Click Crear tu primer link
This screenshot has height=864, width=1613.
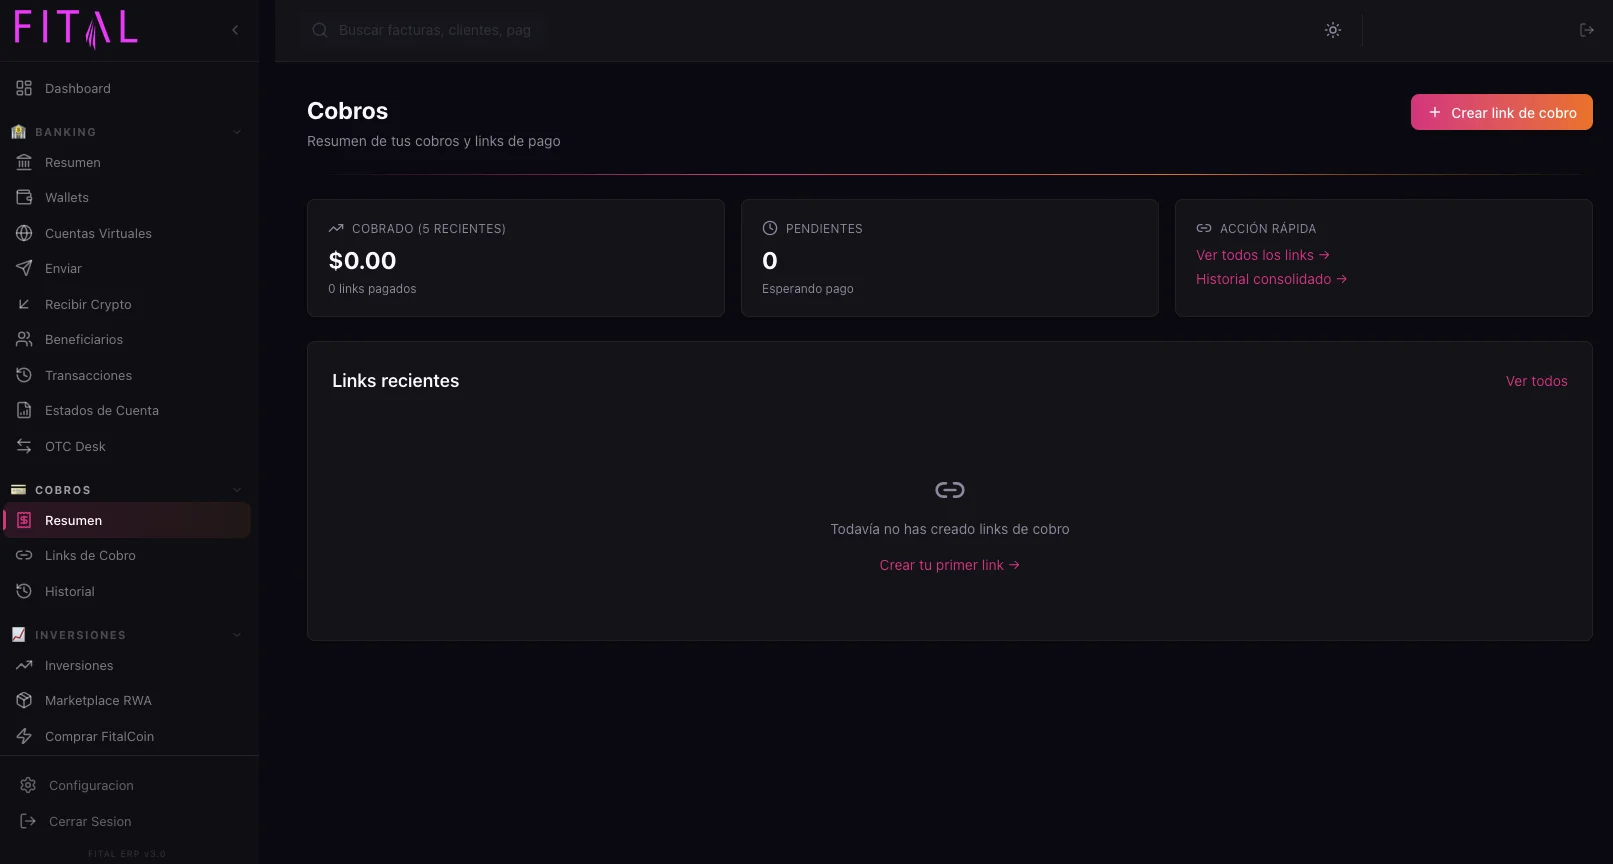tap(950, 565)
